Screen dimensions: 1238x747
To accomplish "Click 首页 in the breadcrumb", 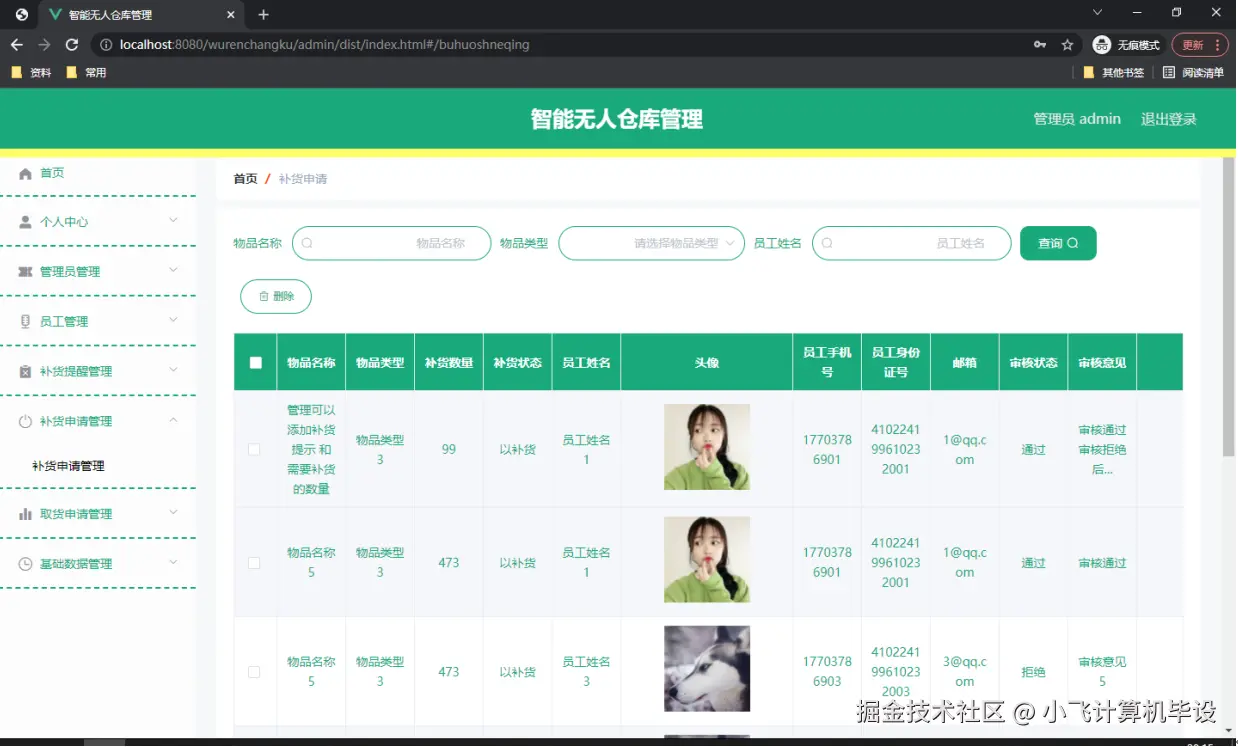I will pyautogui.click(x=245, y=179).
